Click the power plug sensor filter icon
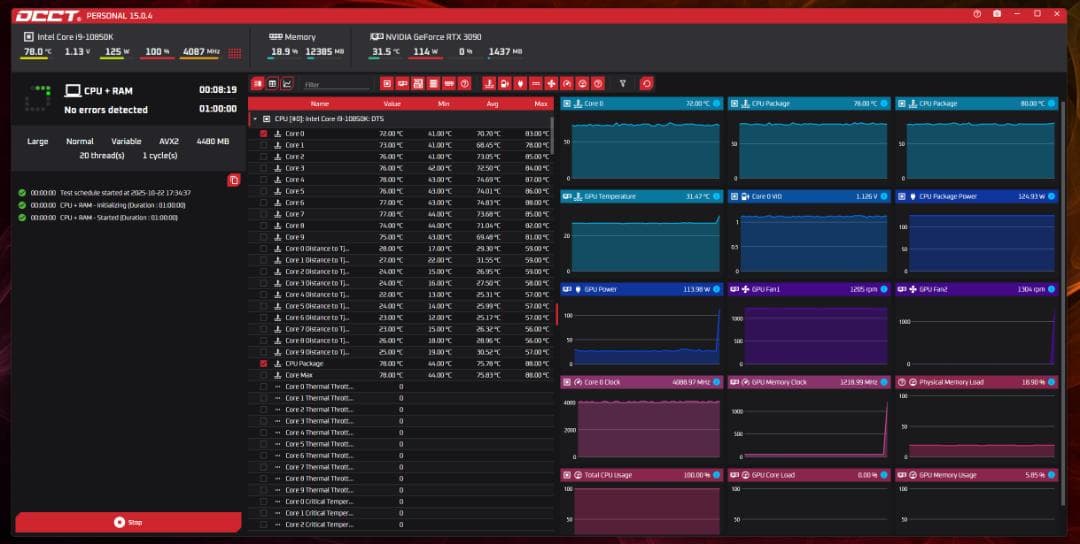This screenshot has width=1080, height=544. [520, 84]
